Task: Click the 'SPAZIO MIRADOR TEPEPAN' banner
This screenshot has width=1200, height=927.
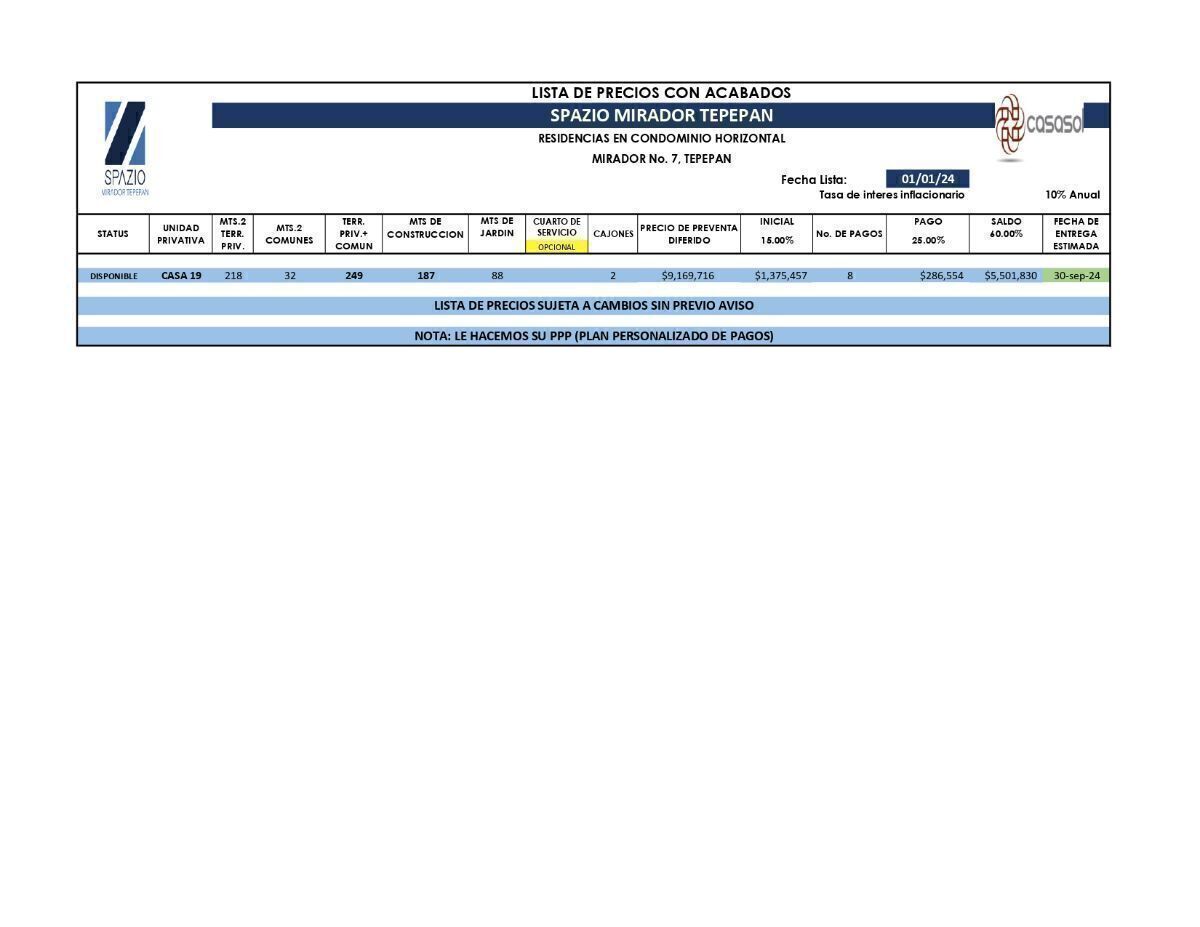Action: coord(661,115)
